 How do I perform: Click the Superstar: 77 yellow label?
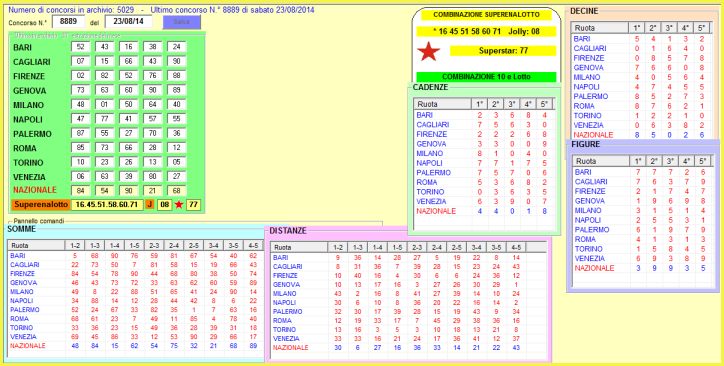coord(503,51)
